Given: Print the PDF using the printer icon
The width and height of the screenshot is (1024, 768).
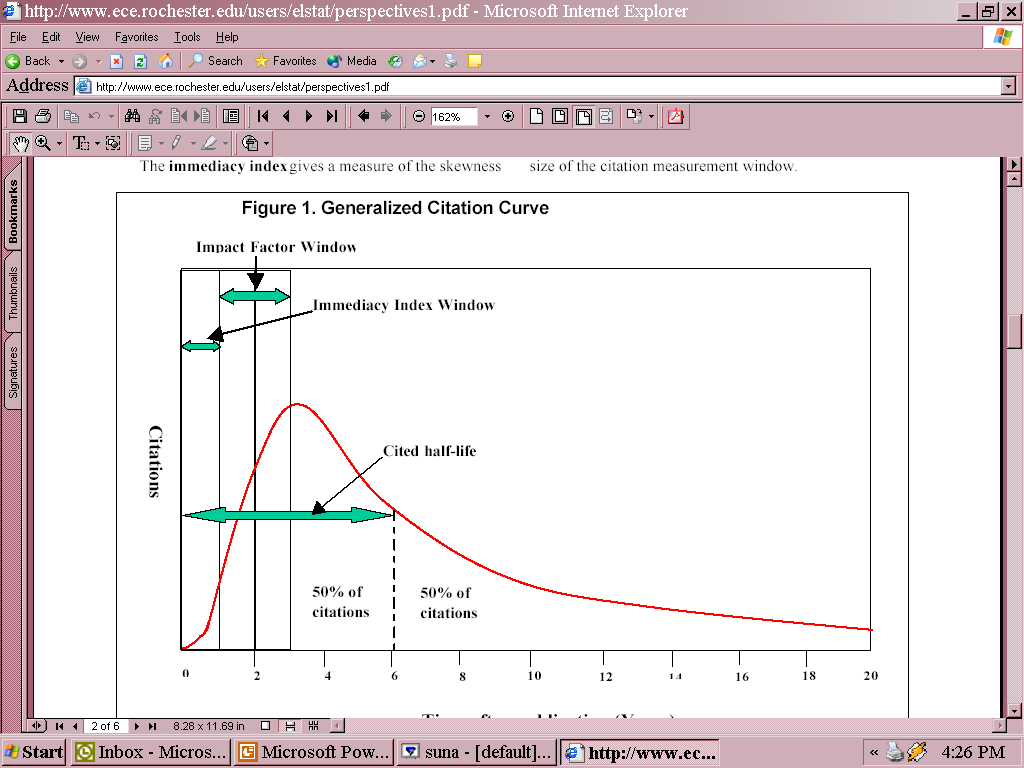Looking at the screenshot, I should pyautogui.click(x=43, y=116).
